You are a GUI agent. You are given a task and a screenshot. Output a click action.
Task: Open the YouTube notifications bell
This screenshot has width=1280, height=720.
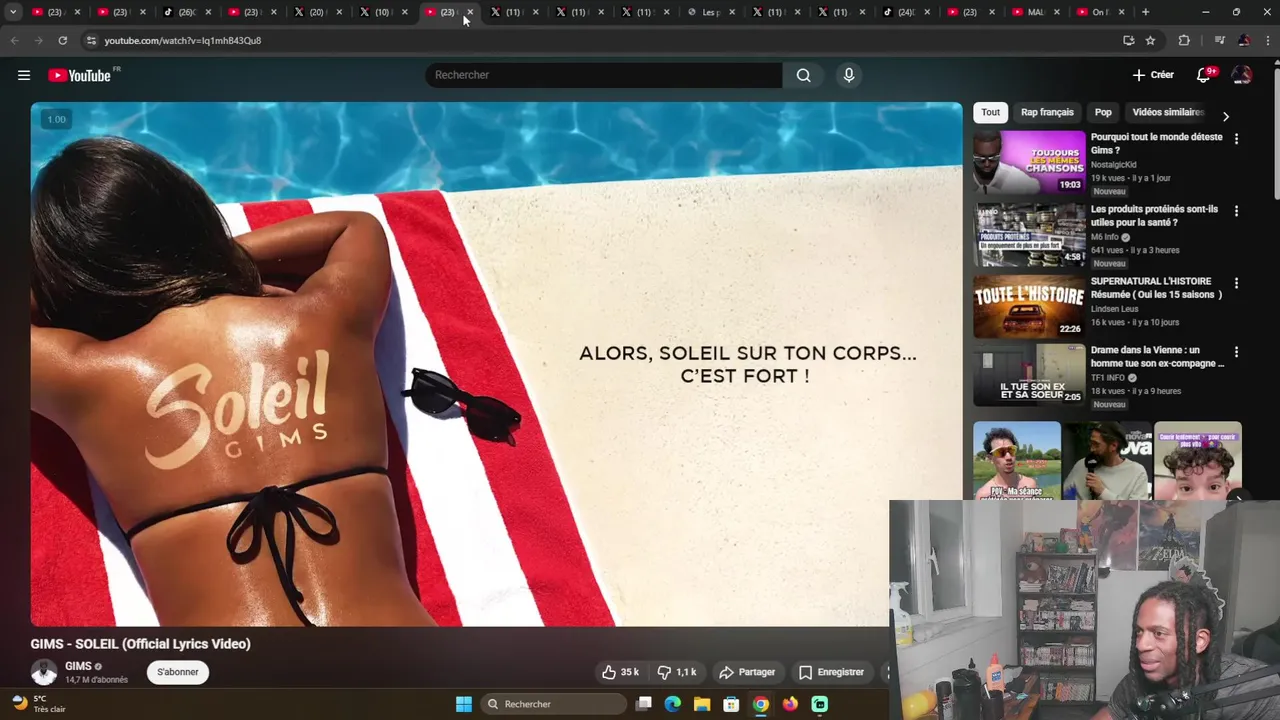(1204, 75)
